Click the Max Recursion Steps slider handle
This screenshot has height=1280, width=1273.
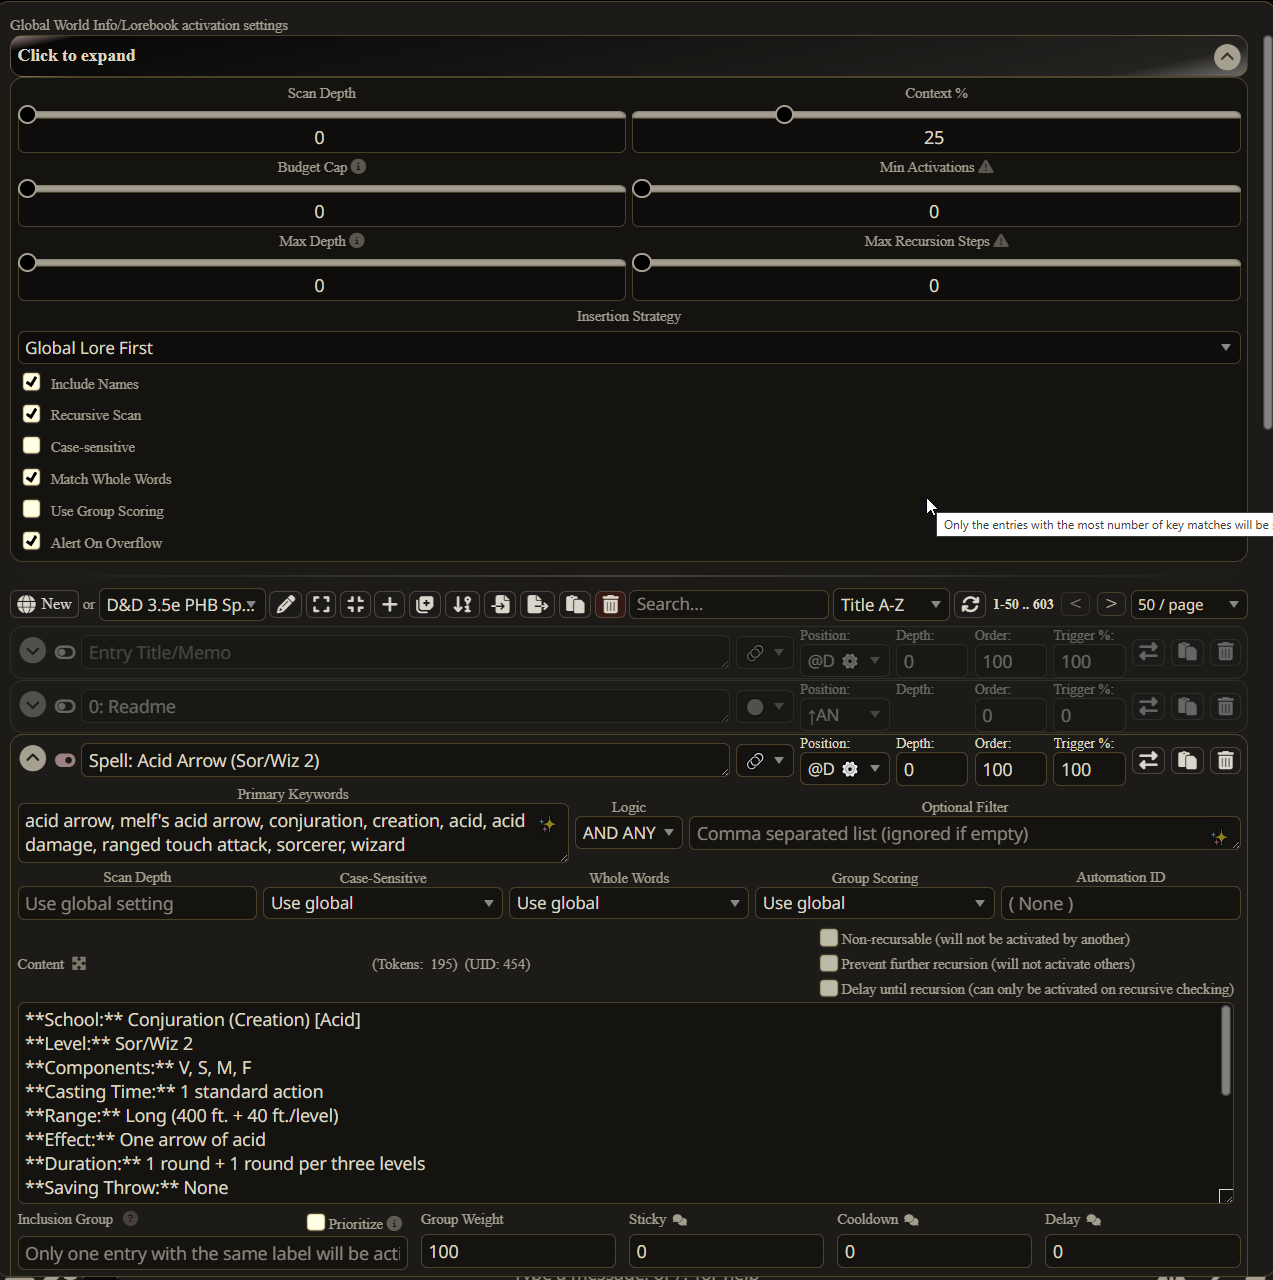[x=642, y=263]
